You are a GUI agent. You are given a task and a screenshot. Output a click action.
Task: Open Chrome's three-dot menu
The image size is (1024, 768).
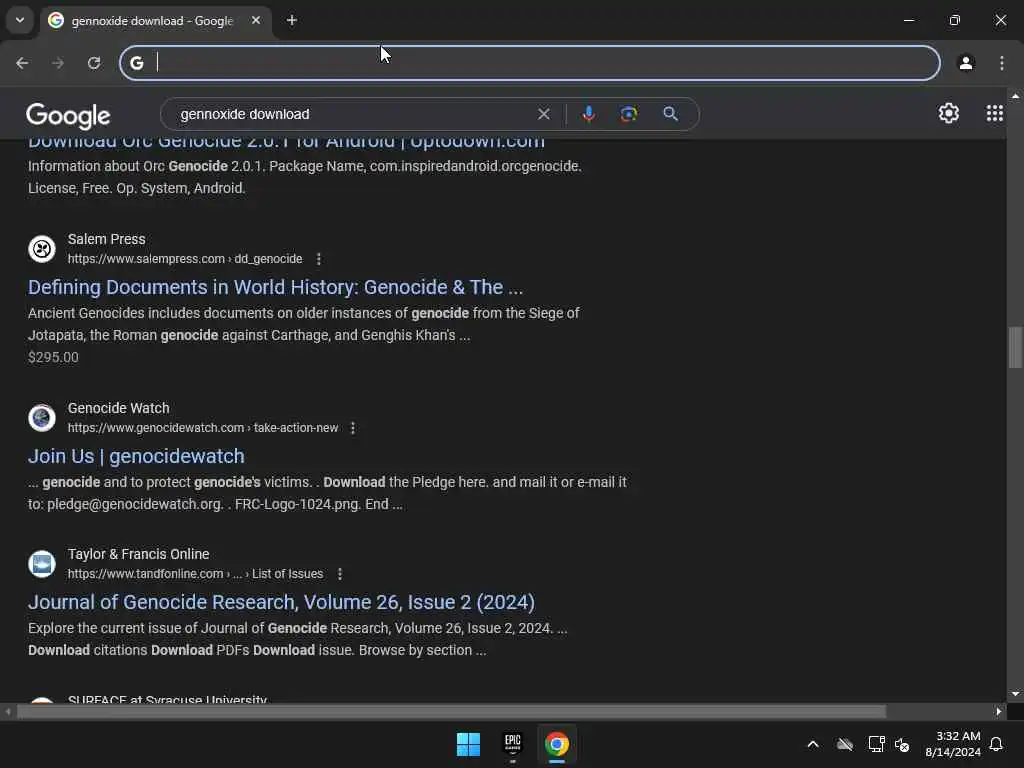pyautogui.click(x=1002, y=63)
